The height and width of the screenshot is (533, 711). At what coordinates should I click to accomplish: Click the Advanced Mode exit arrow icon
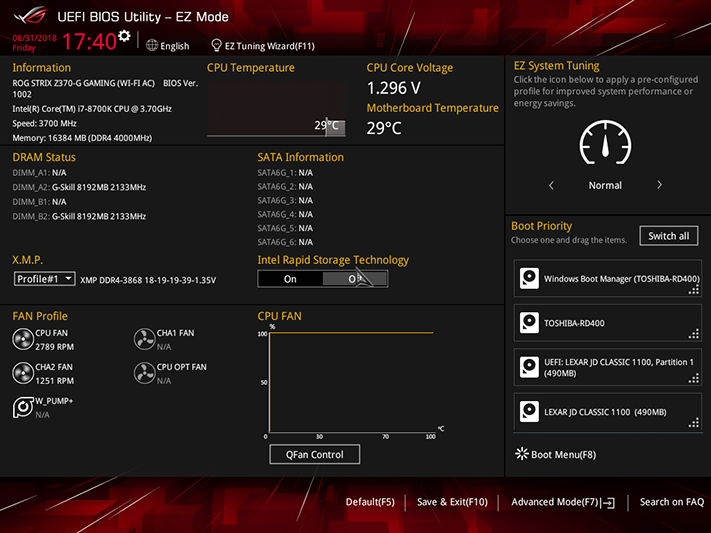coord(608,503)
